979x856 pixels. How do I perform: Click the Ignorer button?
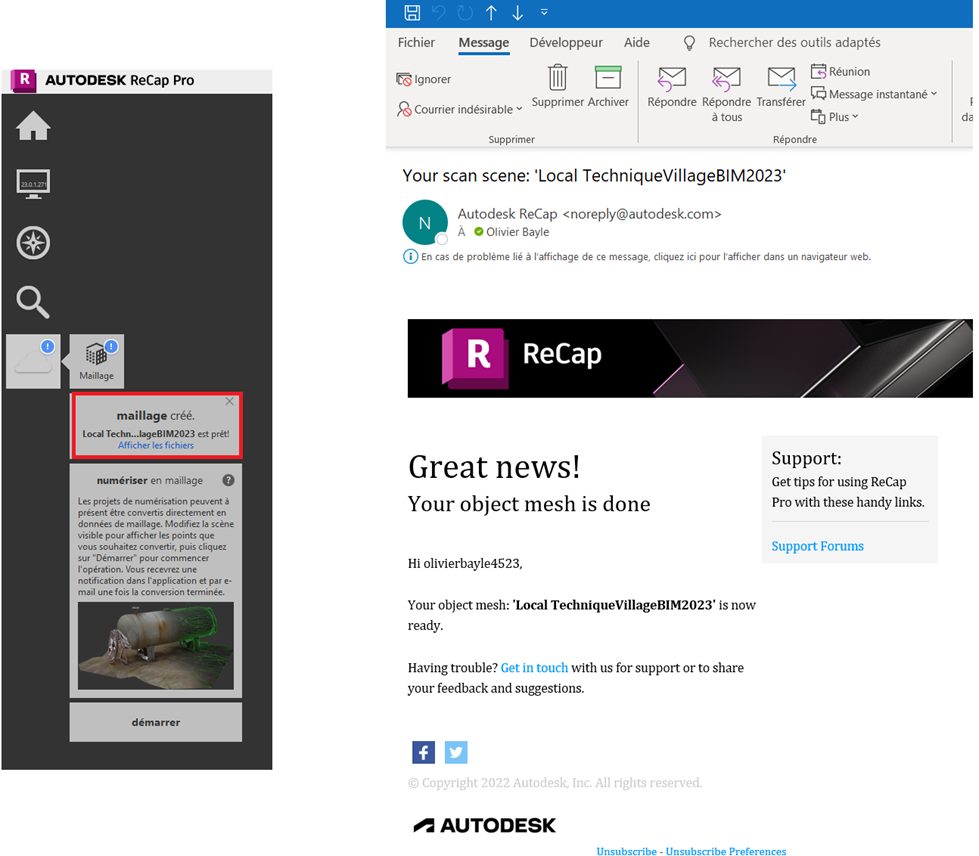coord(423,79)
